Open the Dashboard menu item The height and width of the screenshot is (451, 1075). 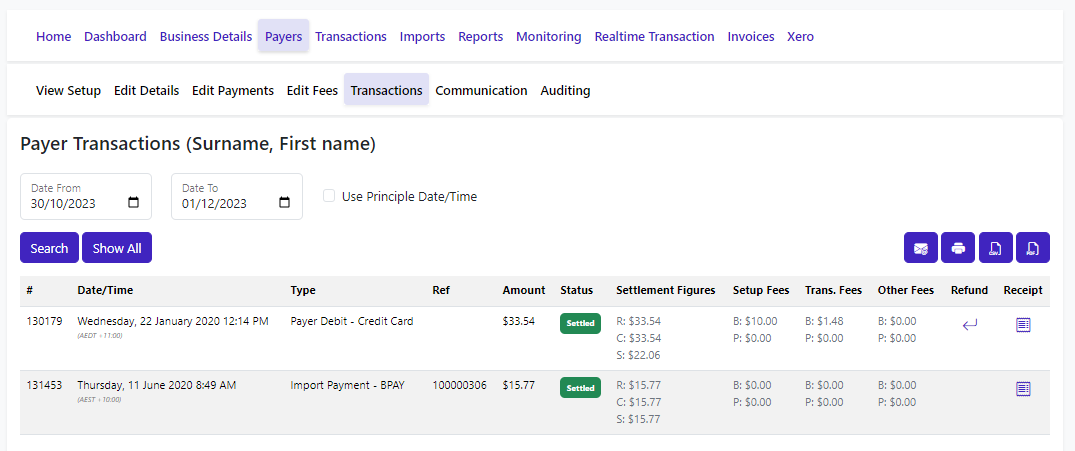(x=115, y=36)
